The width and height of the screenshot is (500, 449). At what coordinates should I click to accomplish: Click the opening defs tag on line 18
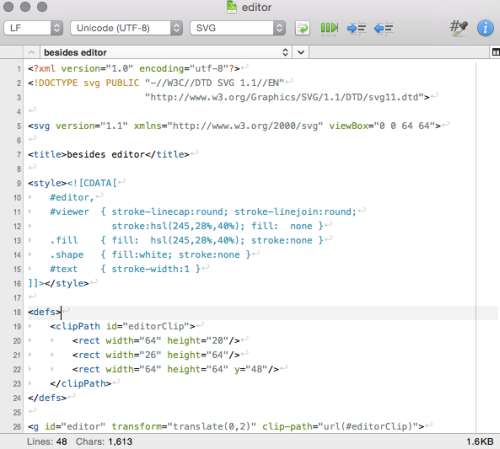45,312
